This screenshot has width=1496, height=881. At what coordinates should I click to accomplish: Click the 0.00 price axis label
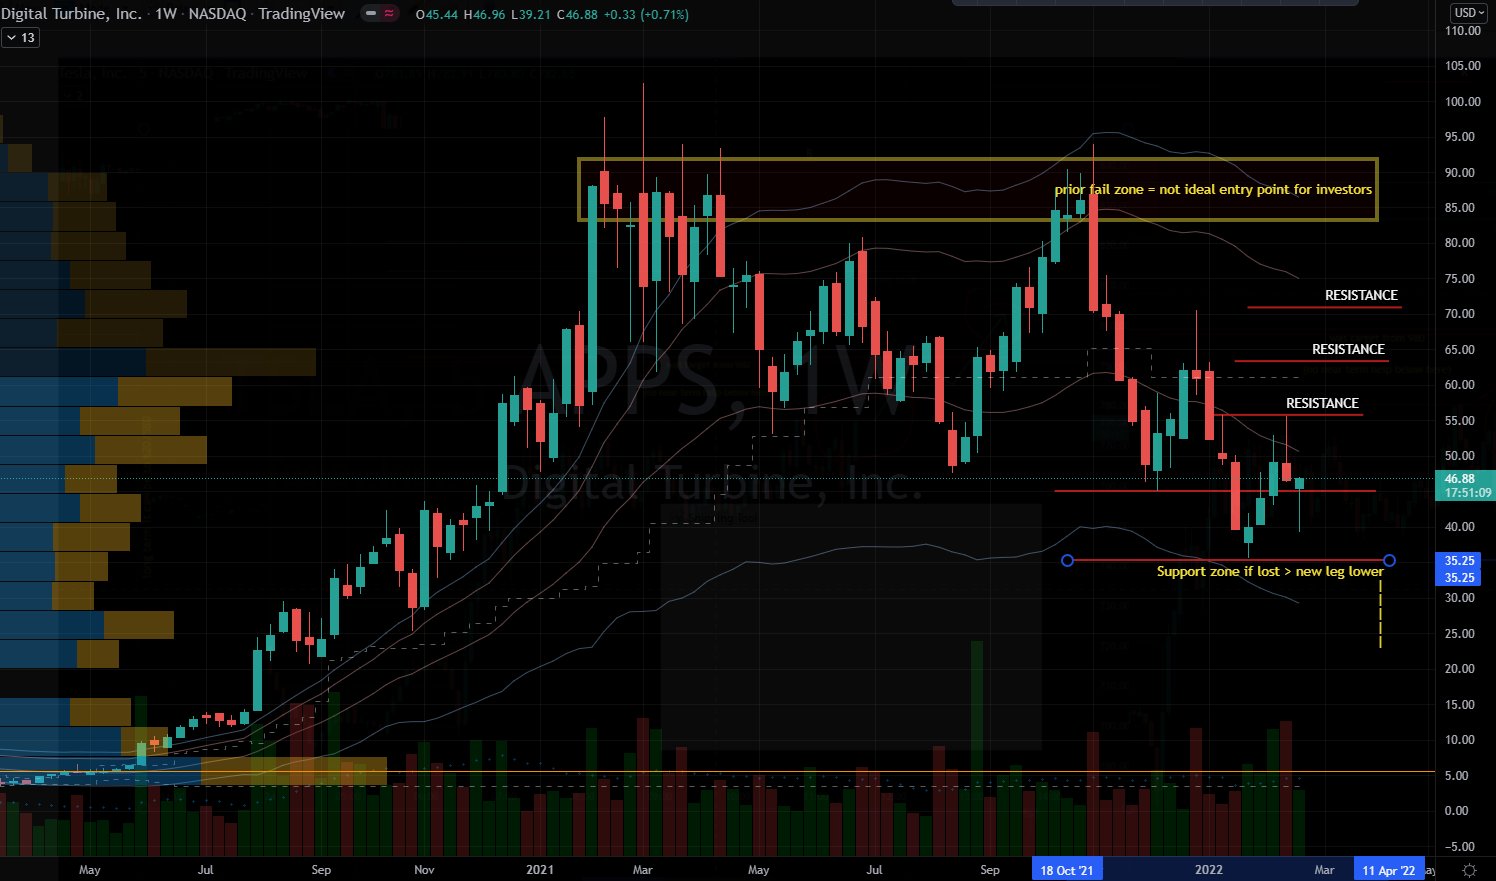point(1456,811)
